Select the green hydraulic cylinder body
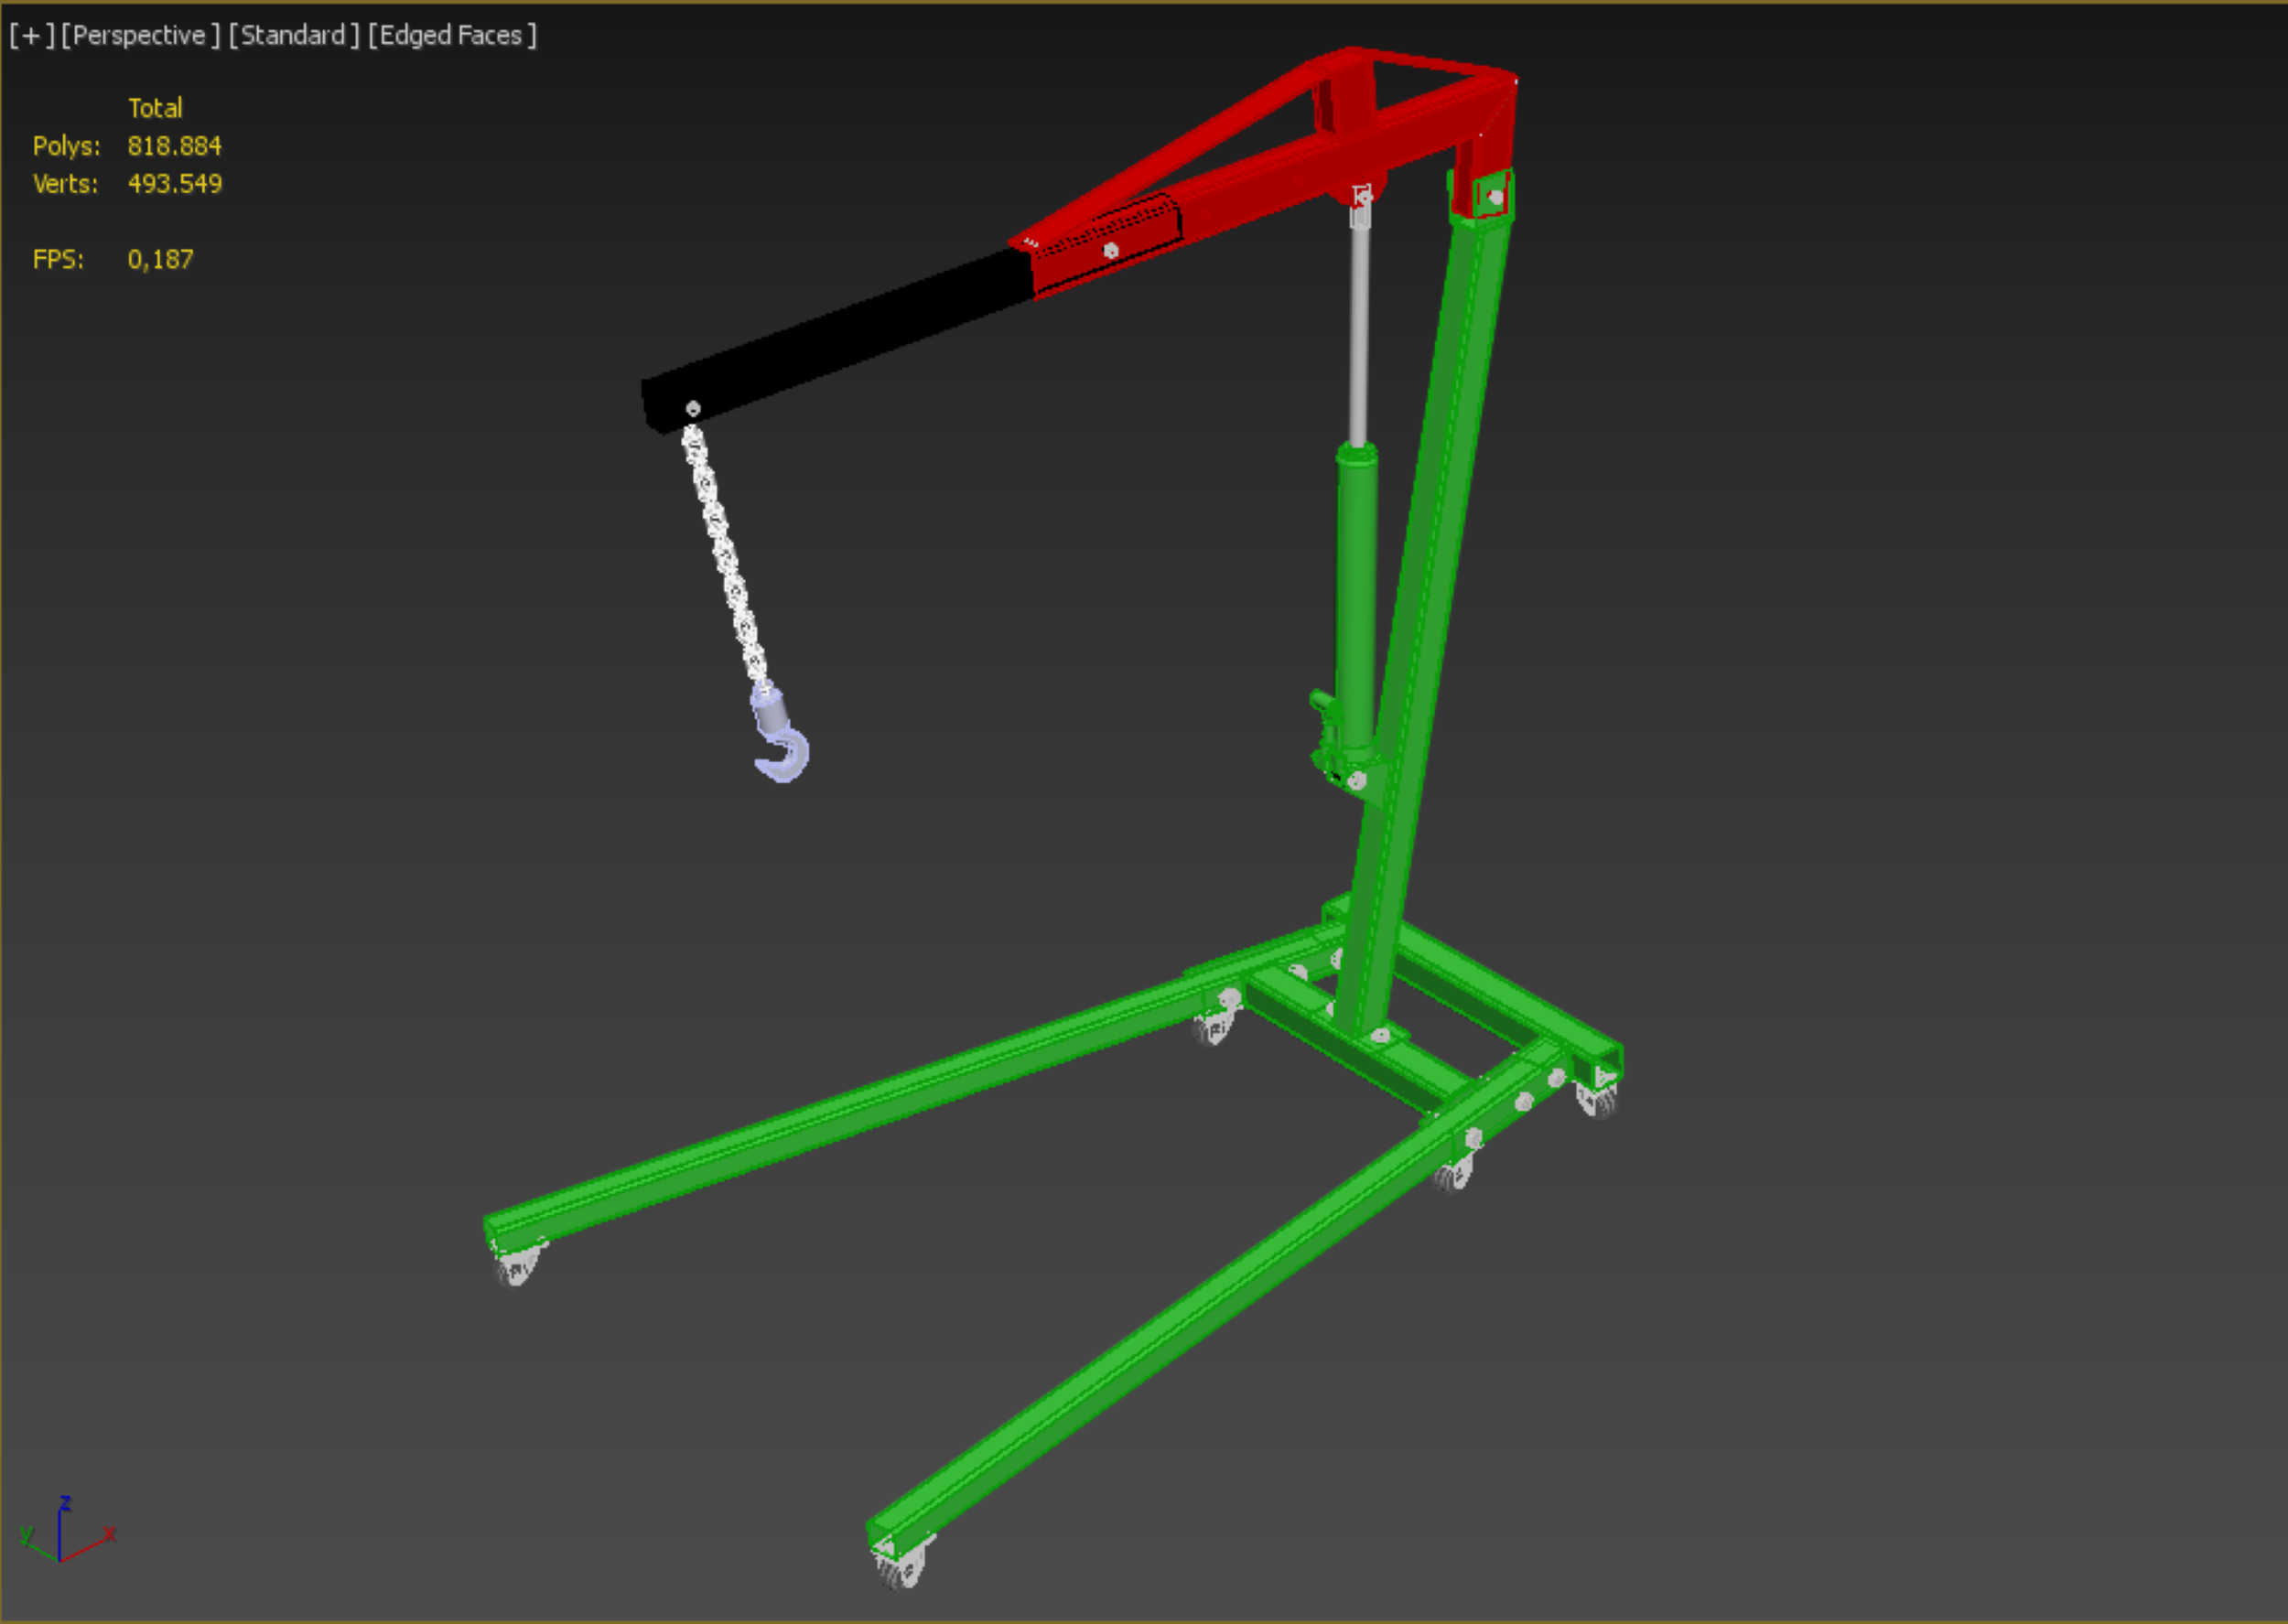Image resolution: width=2288 pixels, height=1624 pixels. coord(1356,600)
